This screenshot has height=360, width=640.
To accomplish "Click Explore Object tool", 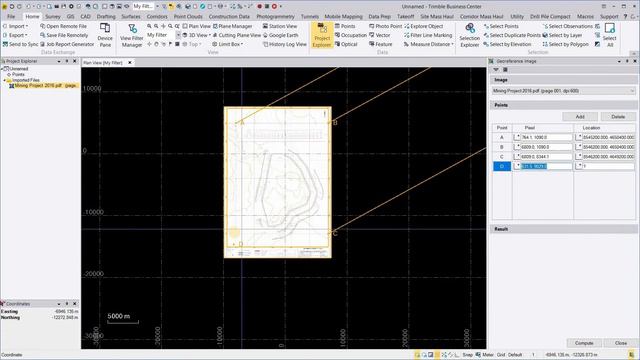I will [423, 26].
